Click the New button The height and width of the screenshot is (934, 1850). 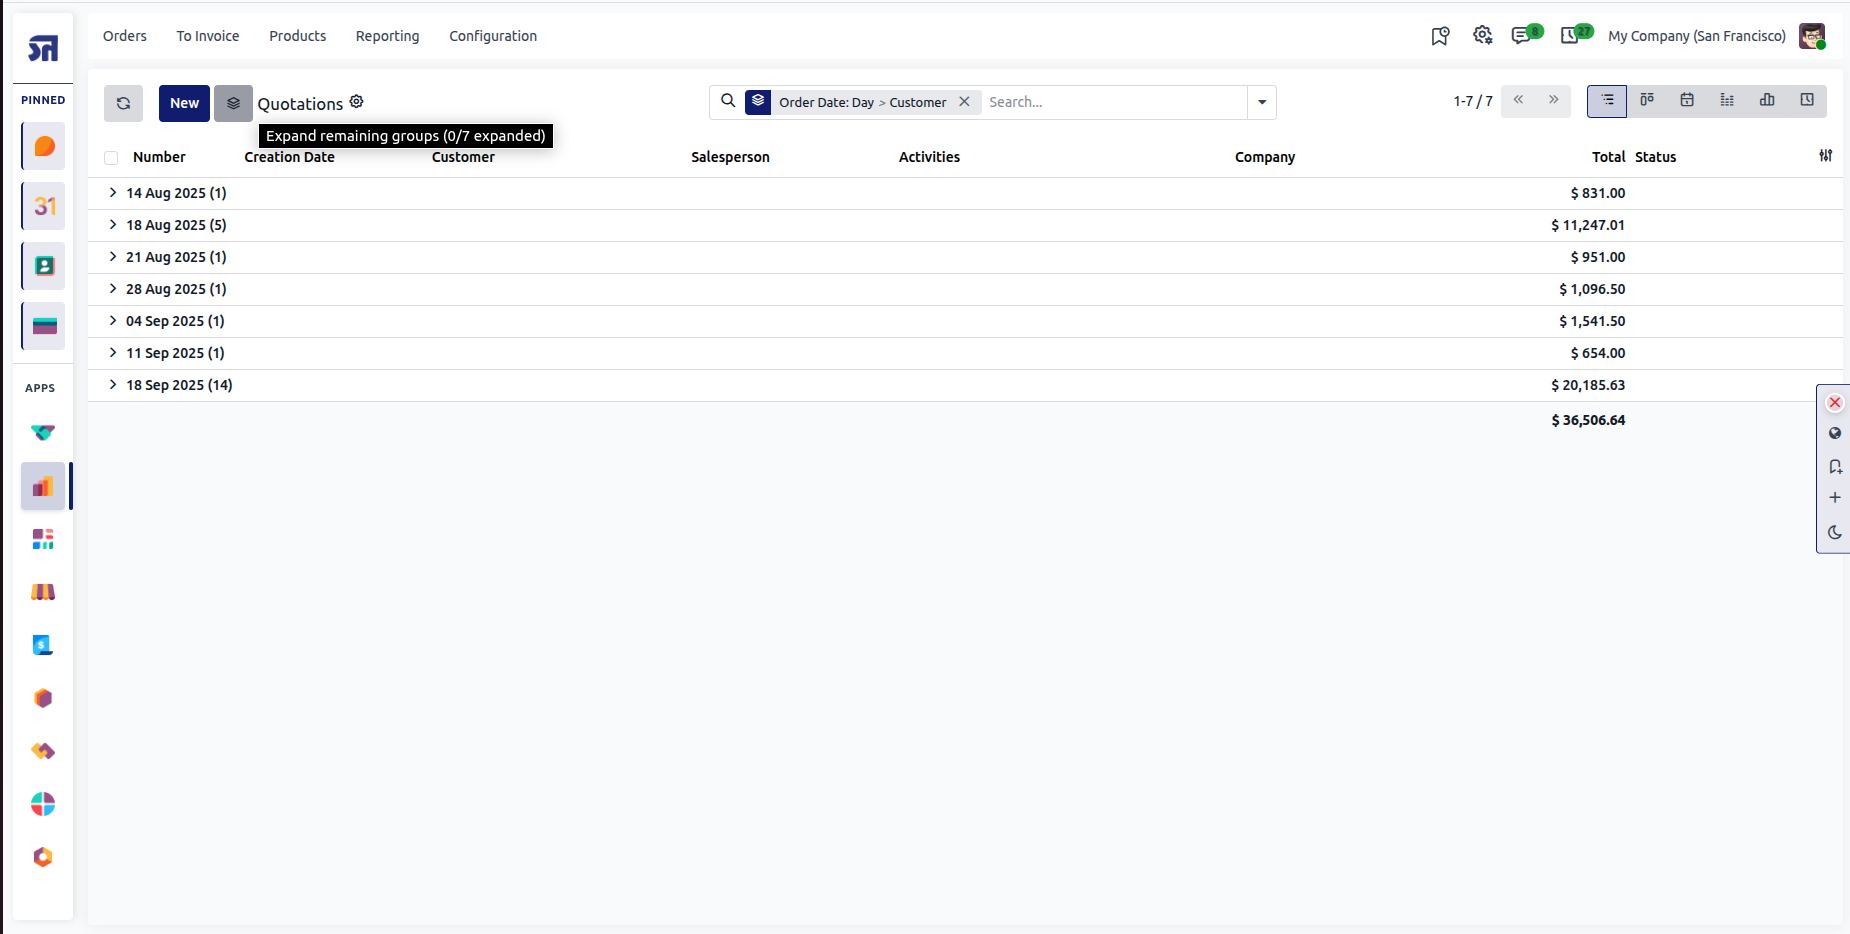184,103
